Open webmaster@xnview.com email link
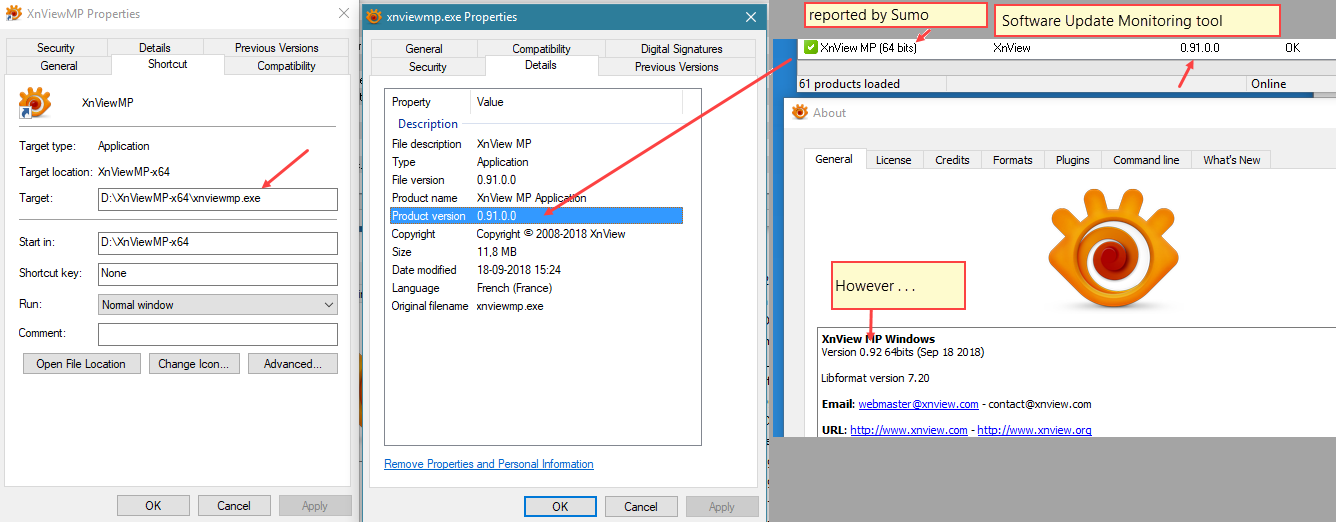 click(918, 404)
